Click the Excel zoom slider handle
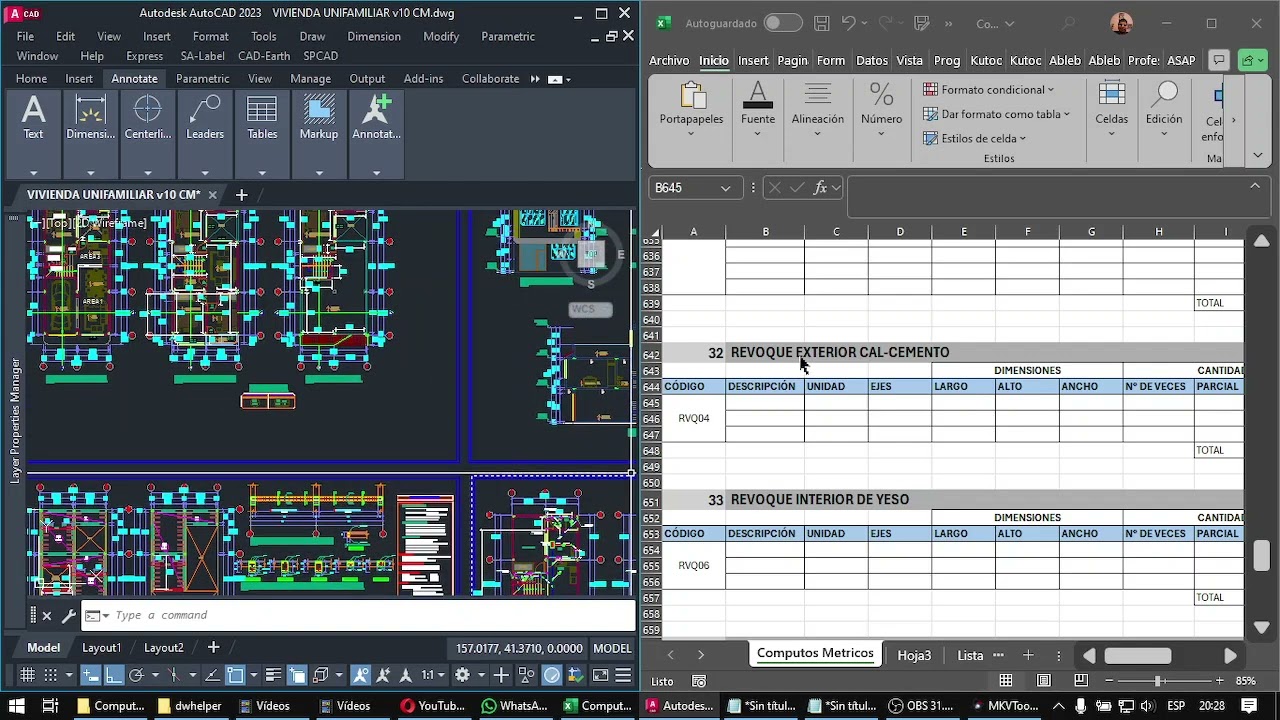 [1159, 681]
